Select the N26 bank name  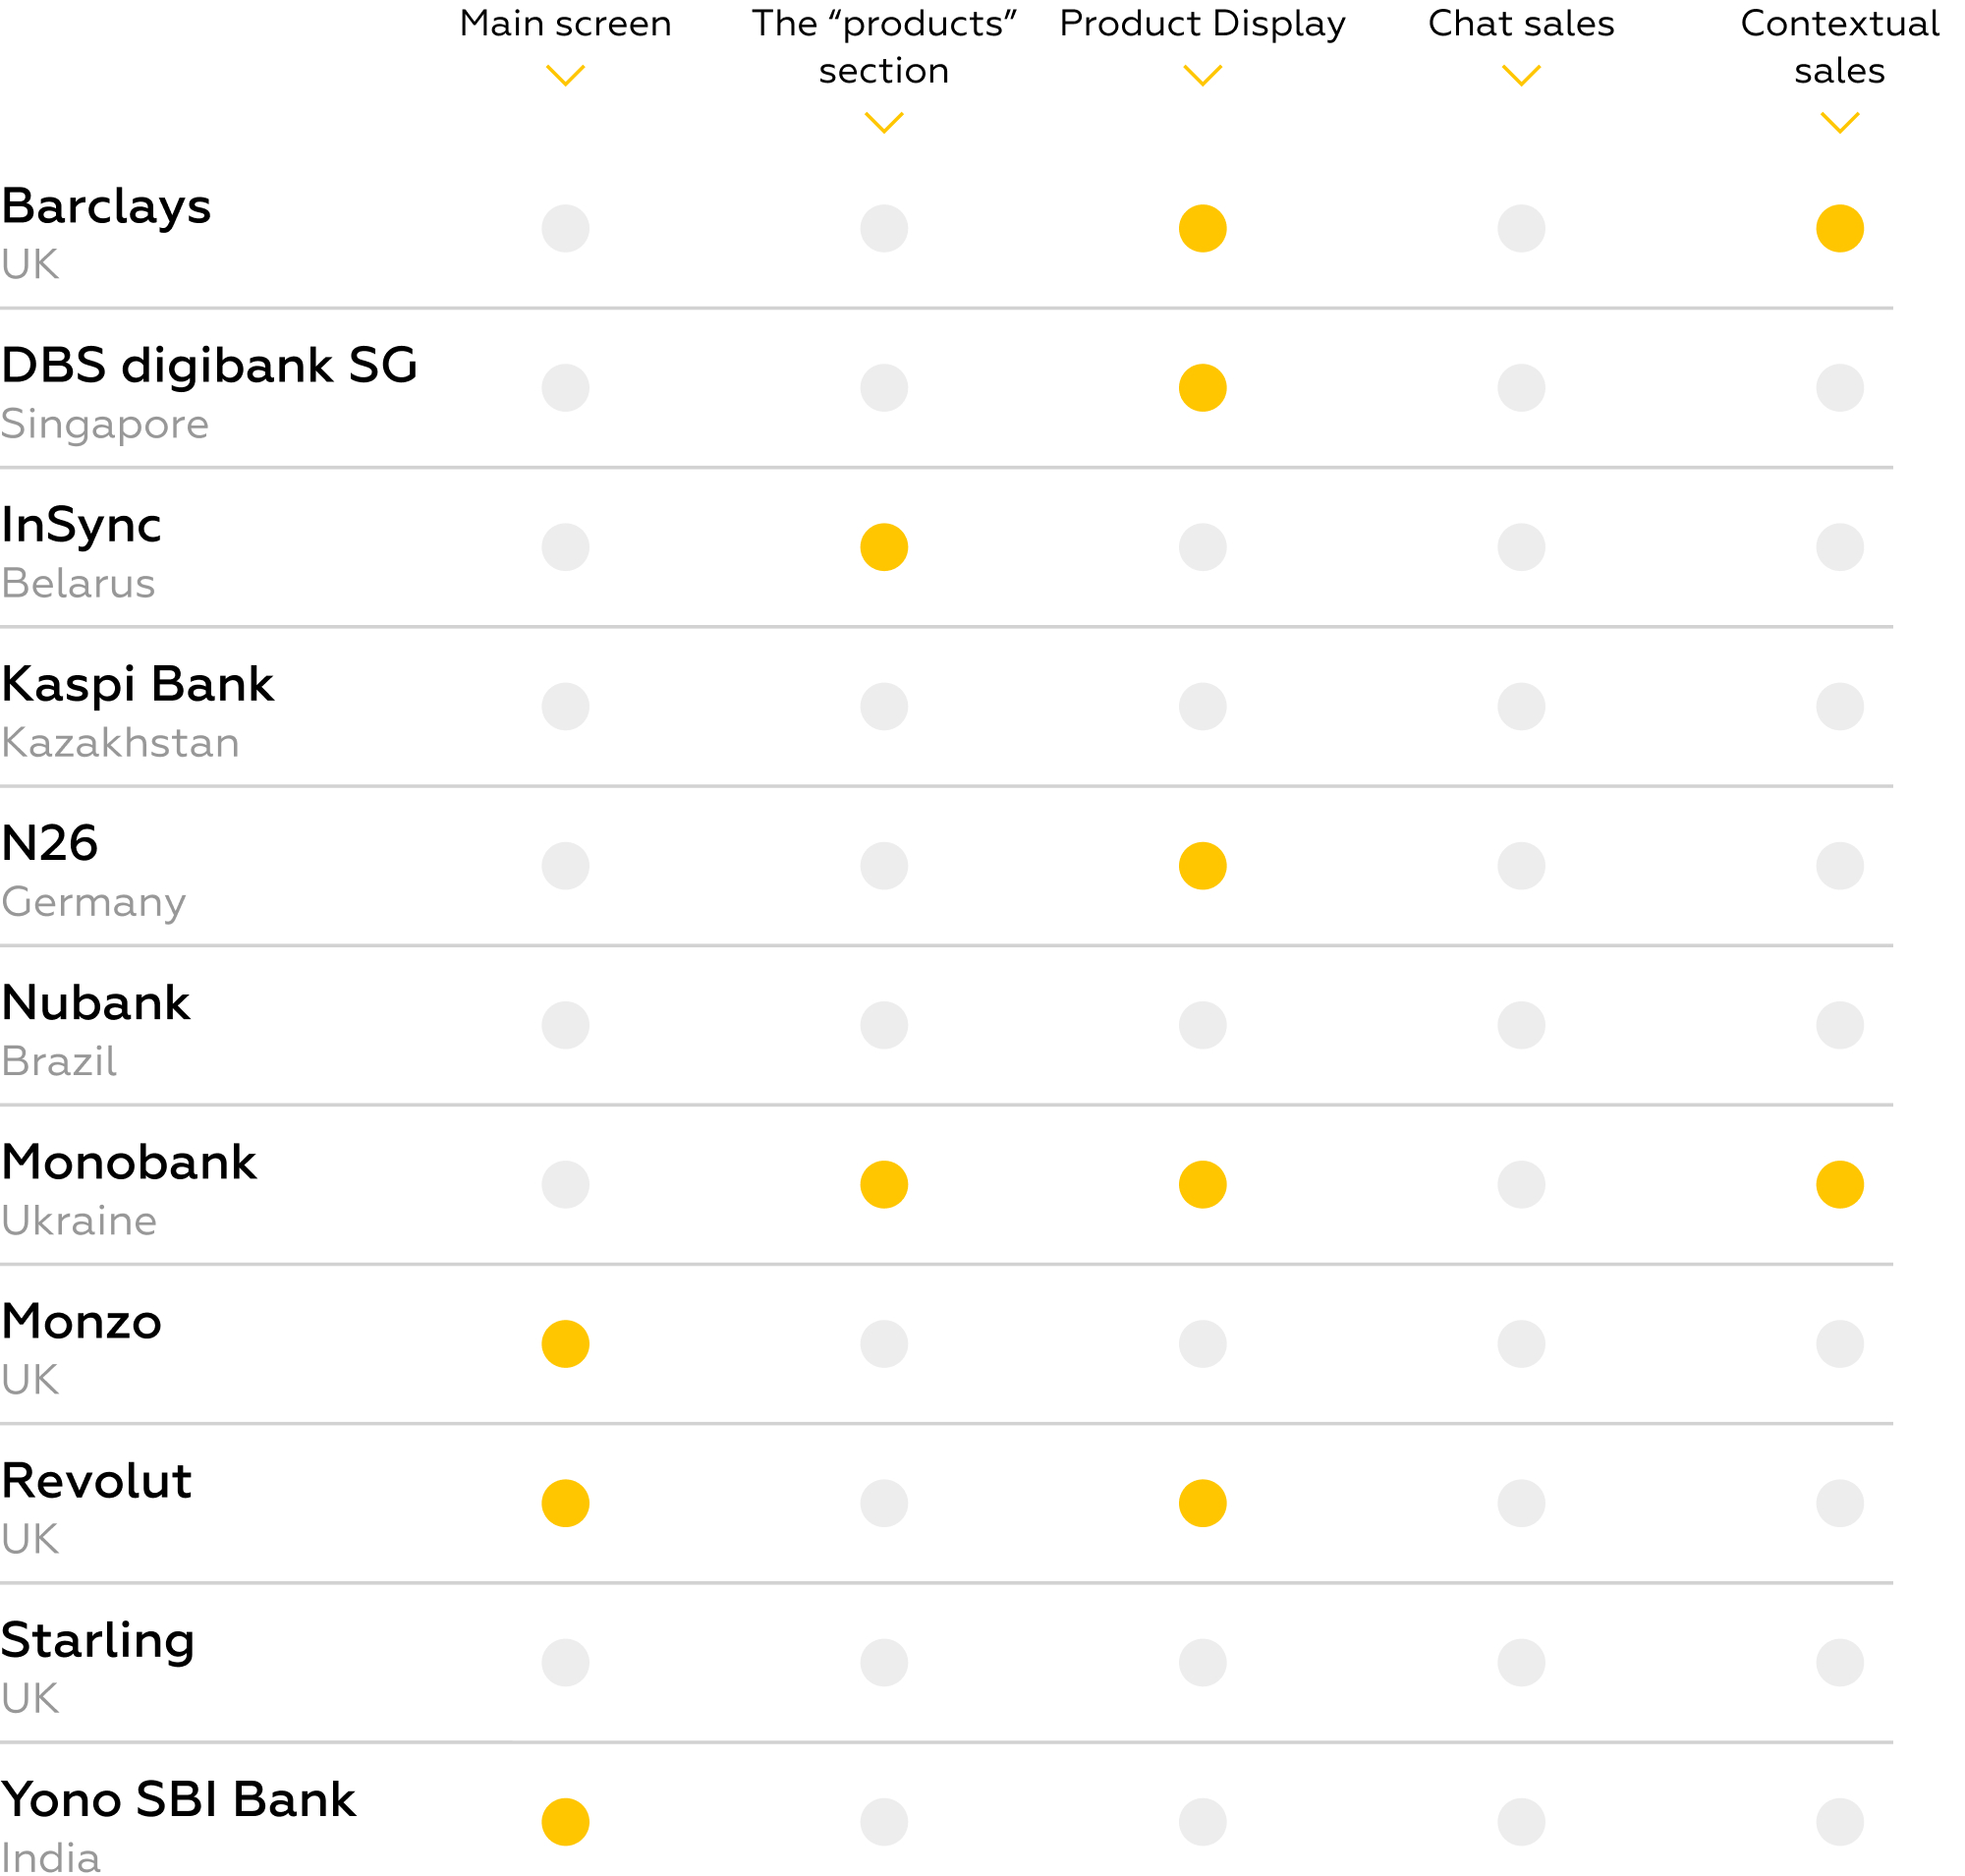click(50, 843)
